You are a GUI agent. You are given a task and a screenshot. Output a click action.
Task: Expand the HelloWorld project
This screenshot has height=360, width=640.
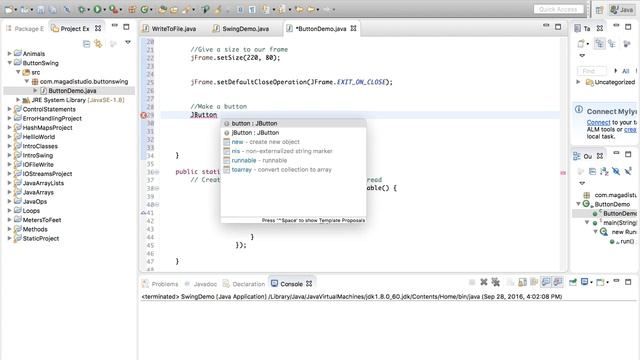[x=10, y=137]
